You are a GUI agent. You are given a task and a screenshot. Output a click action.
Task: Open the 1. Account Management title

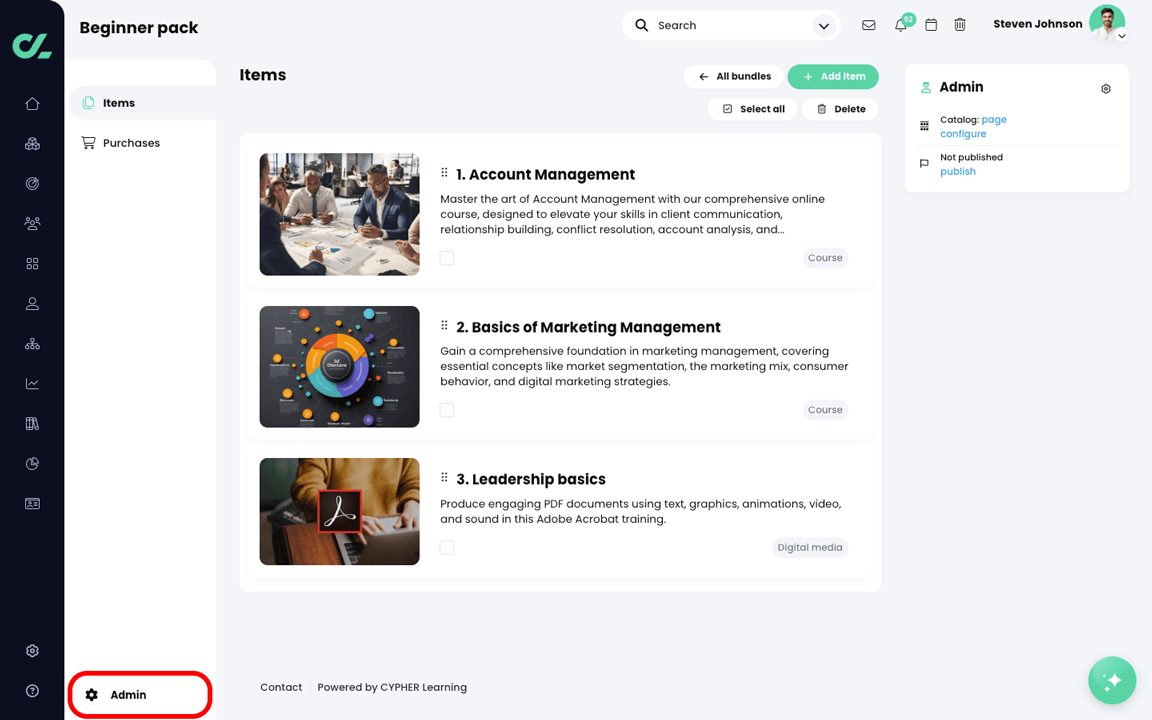545,174
